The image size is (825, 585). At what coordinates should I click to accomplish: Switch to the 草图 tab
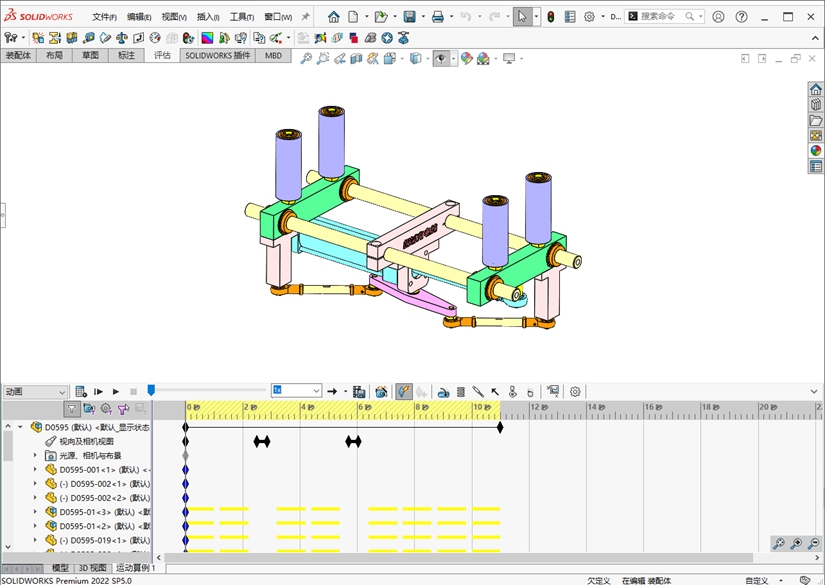coord(90,56)
